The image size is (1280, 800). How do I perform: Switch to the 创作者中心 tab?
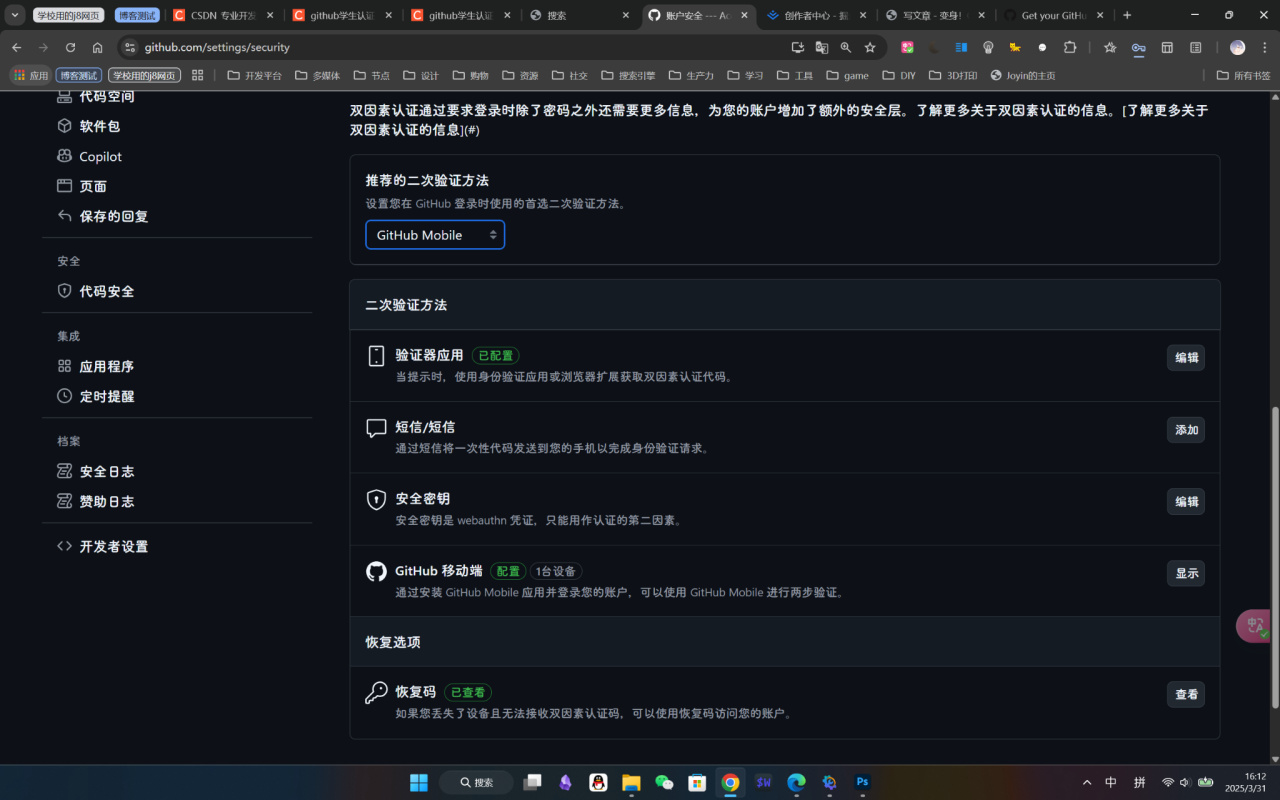coord(818,16)
